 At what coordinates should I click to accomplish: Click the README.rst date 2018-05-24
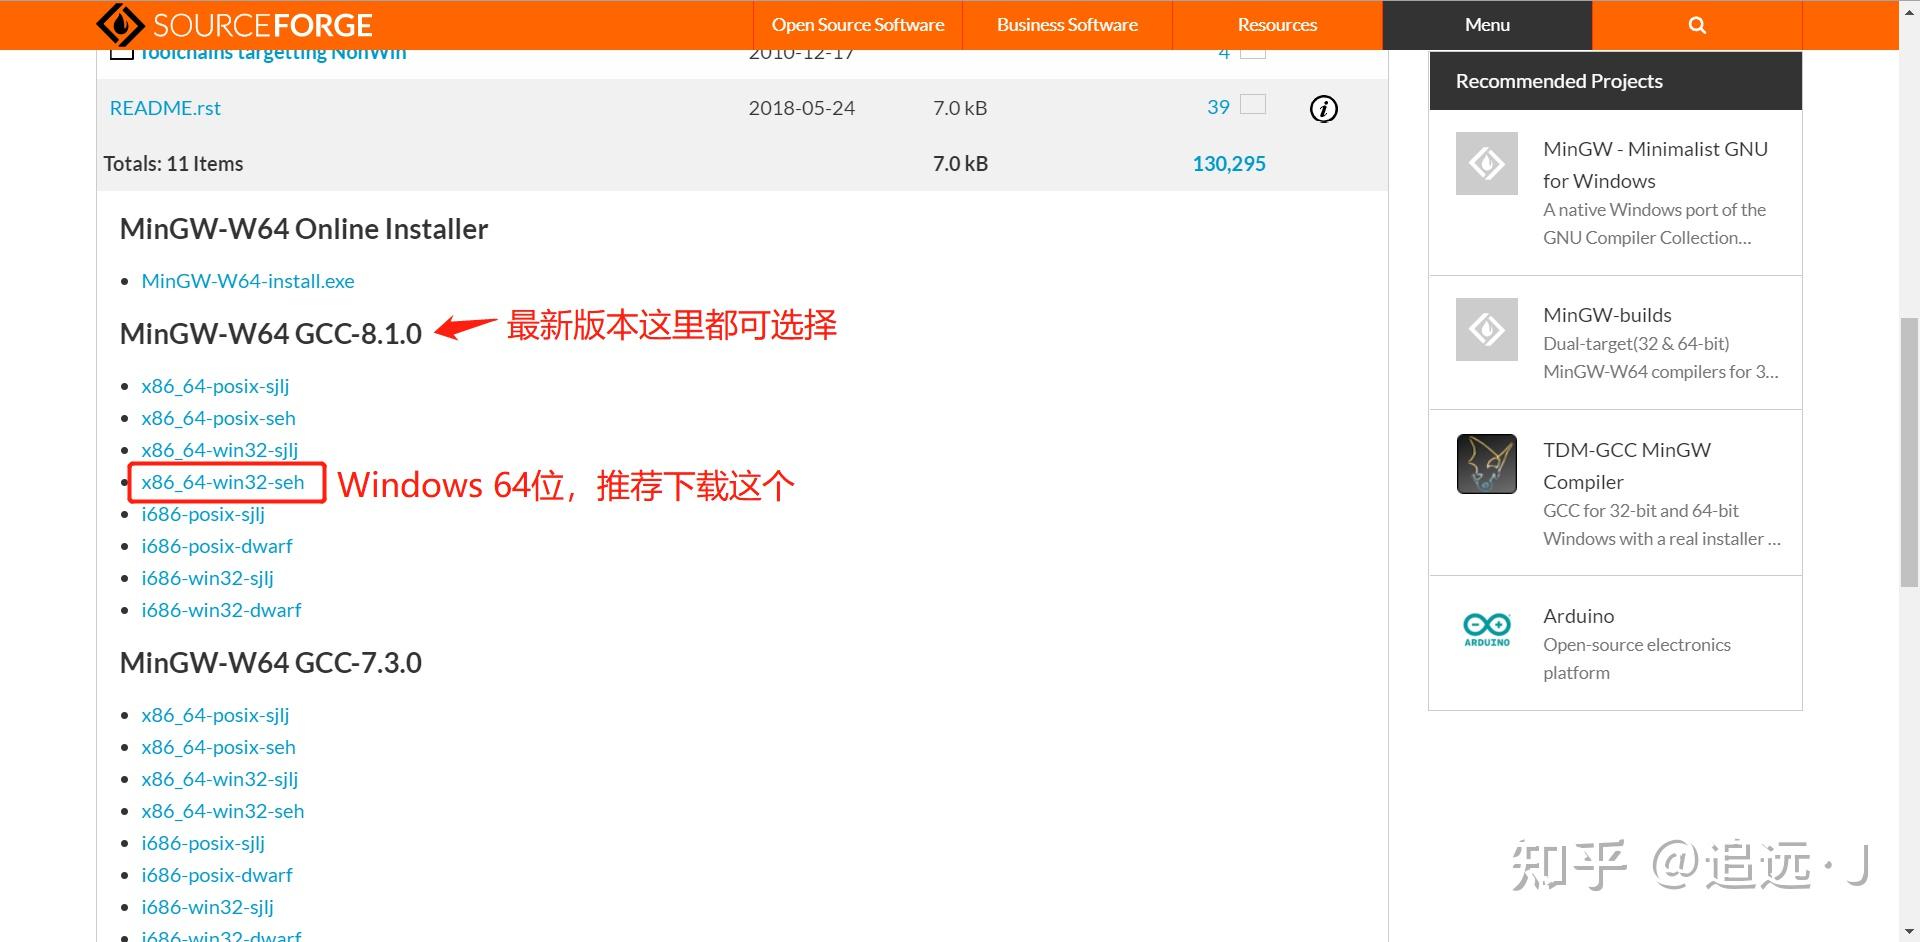[x=801, y=108]
